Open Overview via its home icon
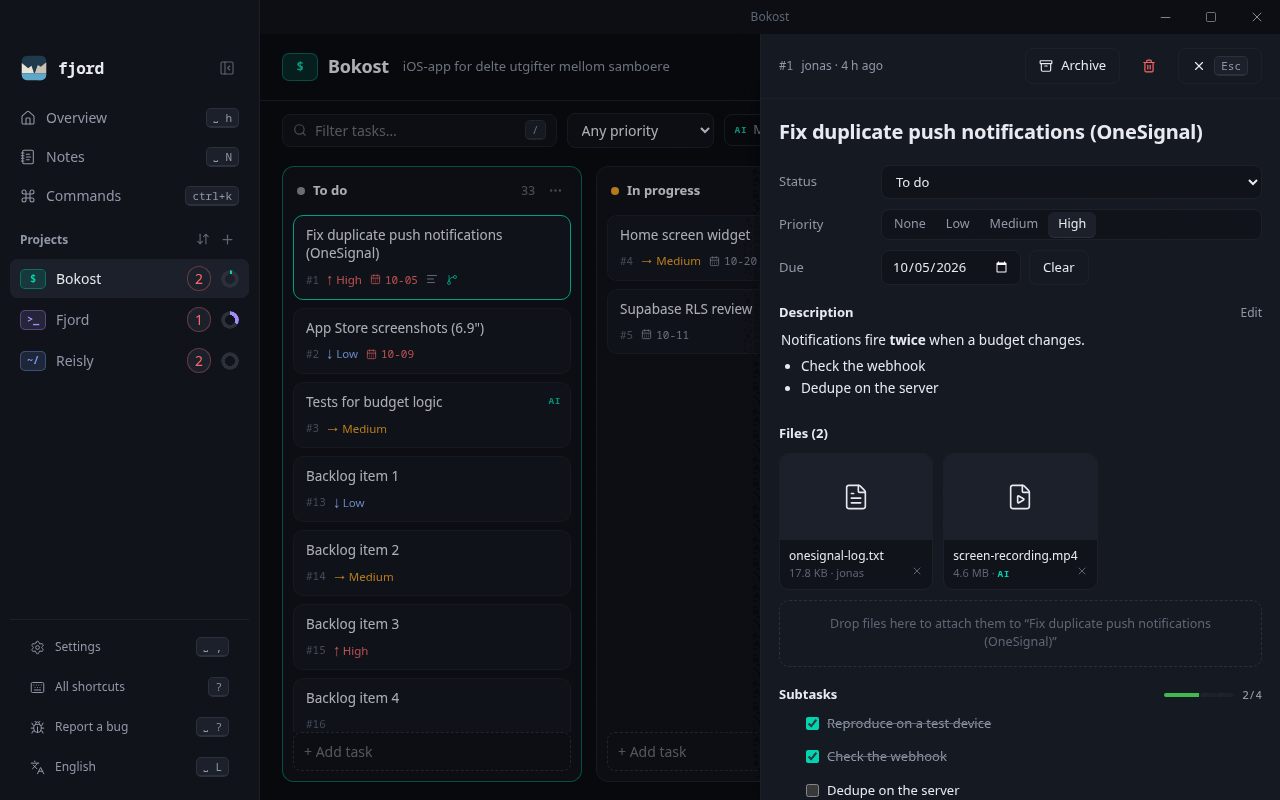Image resolution: width=1280 pixels, height=800 pixels. [28, 118]
